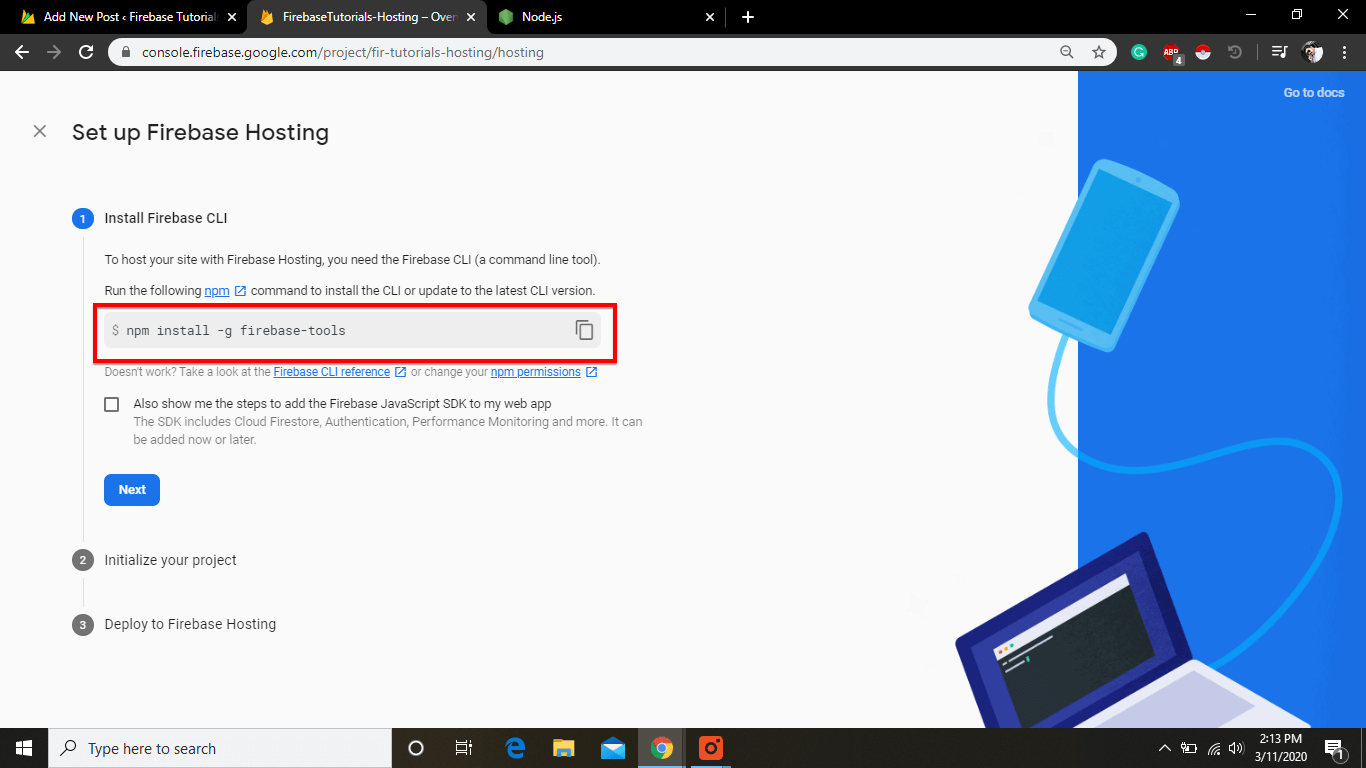Open Task View on the taskbar
This screenshot has height=768, width=1366.
point(464,748)
